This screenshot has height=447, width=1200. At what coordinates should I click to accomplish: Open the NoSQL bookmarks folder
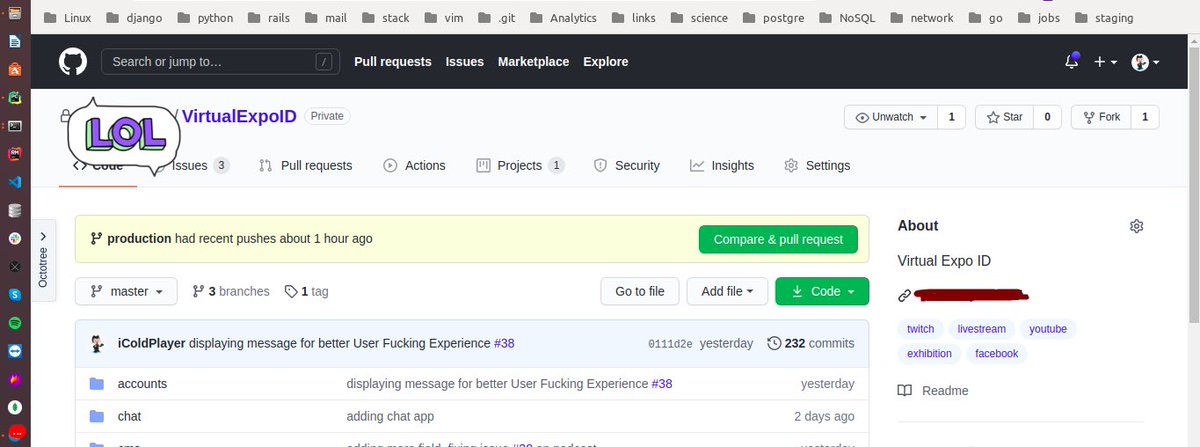pos(849,18)
